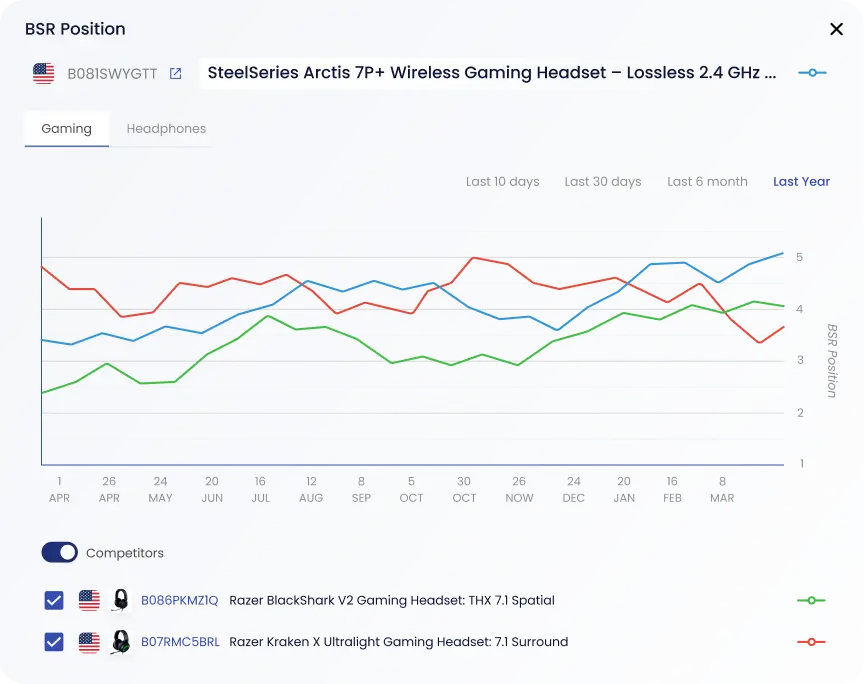
Task: Click US flag beside B07RMC5BRL
Action: click(89, 642)
